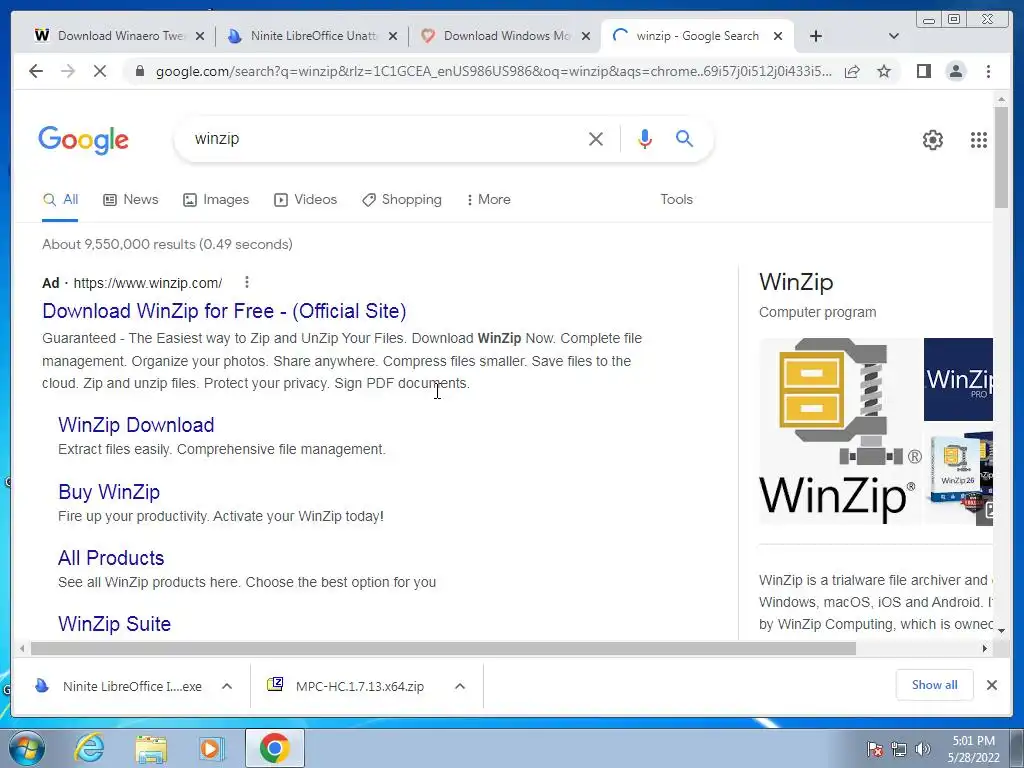Open the WinZip Suite sitelink
Screen dimensions: 1024x768
coord(114,624)
